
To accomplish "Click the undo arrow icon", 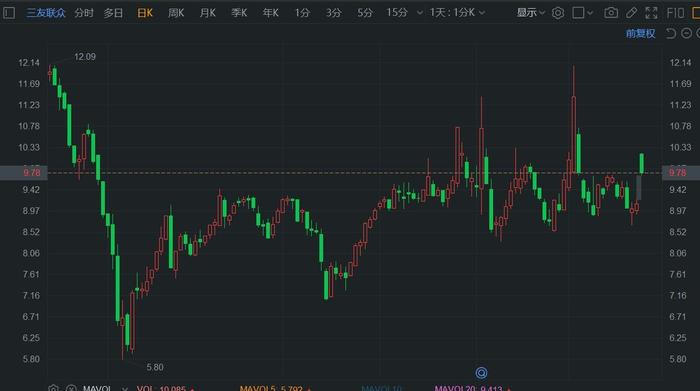I will [671, 33].
